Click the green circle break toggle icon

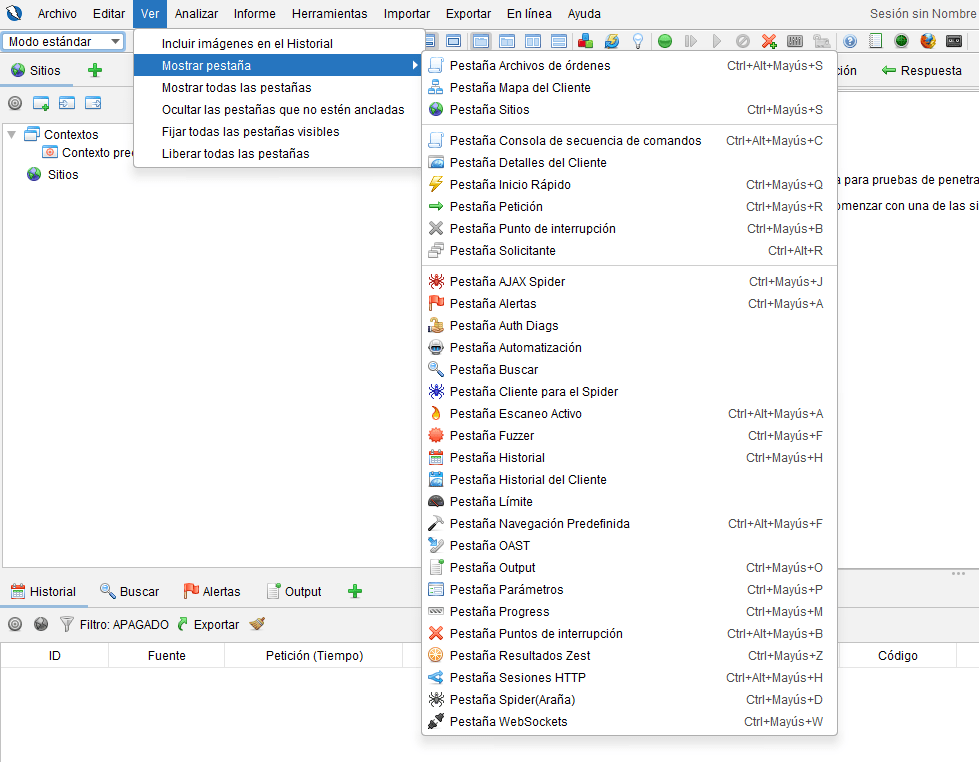click(664, 41)
